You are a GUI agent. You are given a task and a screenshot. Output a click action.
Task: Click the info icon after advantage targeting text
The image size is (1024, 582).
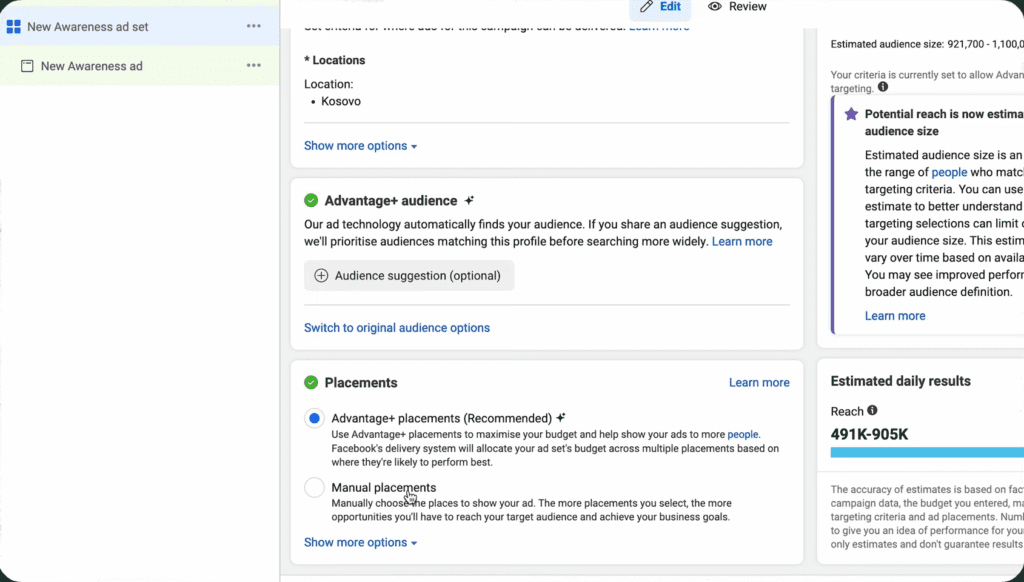point(883,87)
